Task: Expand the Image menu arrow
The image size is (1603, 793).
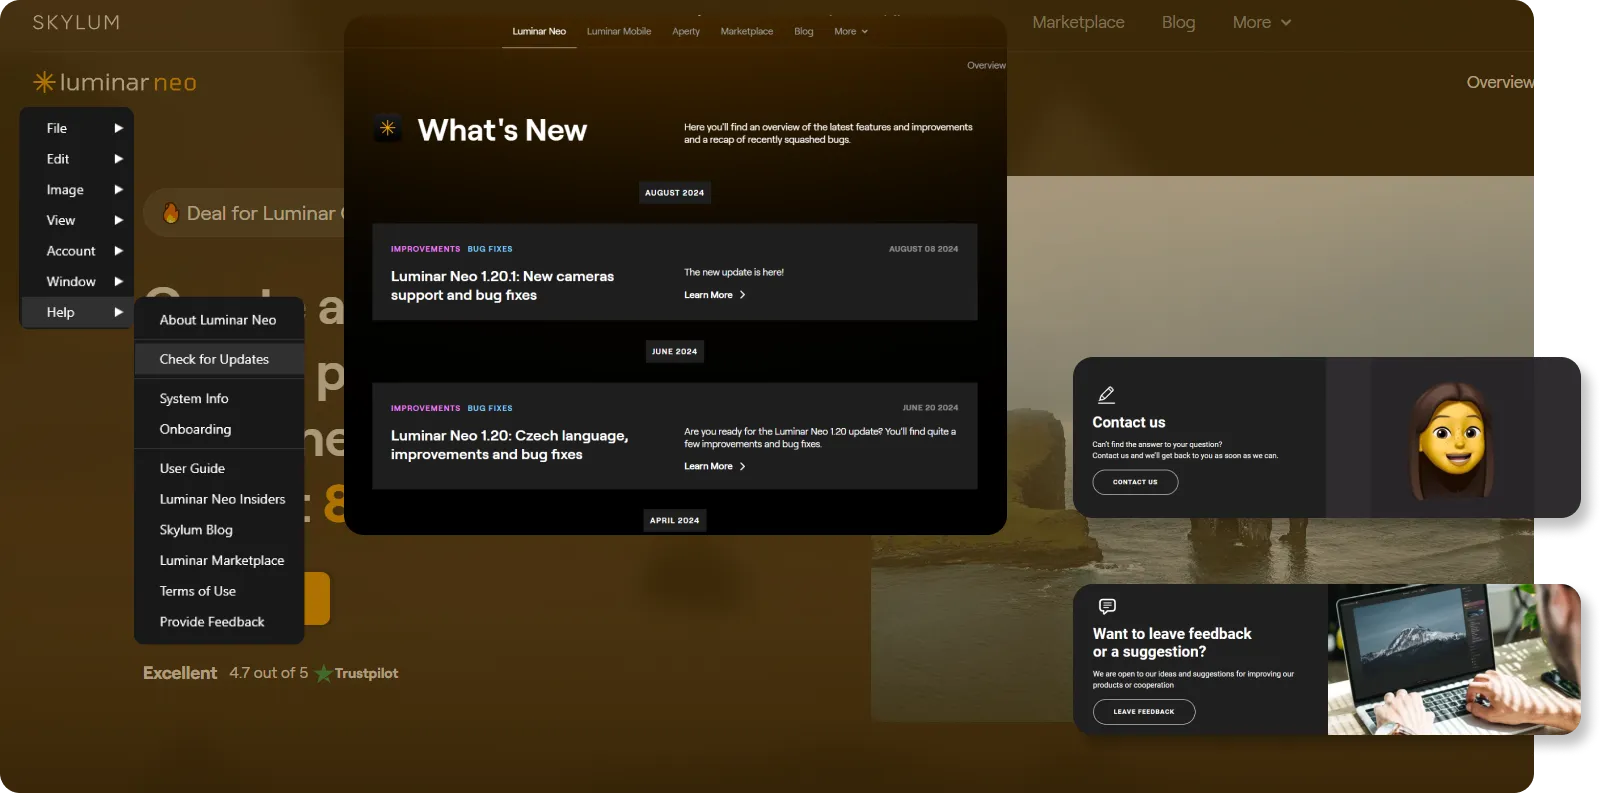Action: click(118, 190)
